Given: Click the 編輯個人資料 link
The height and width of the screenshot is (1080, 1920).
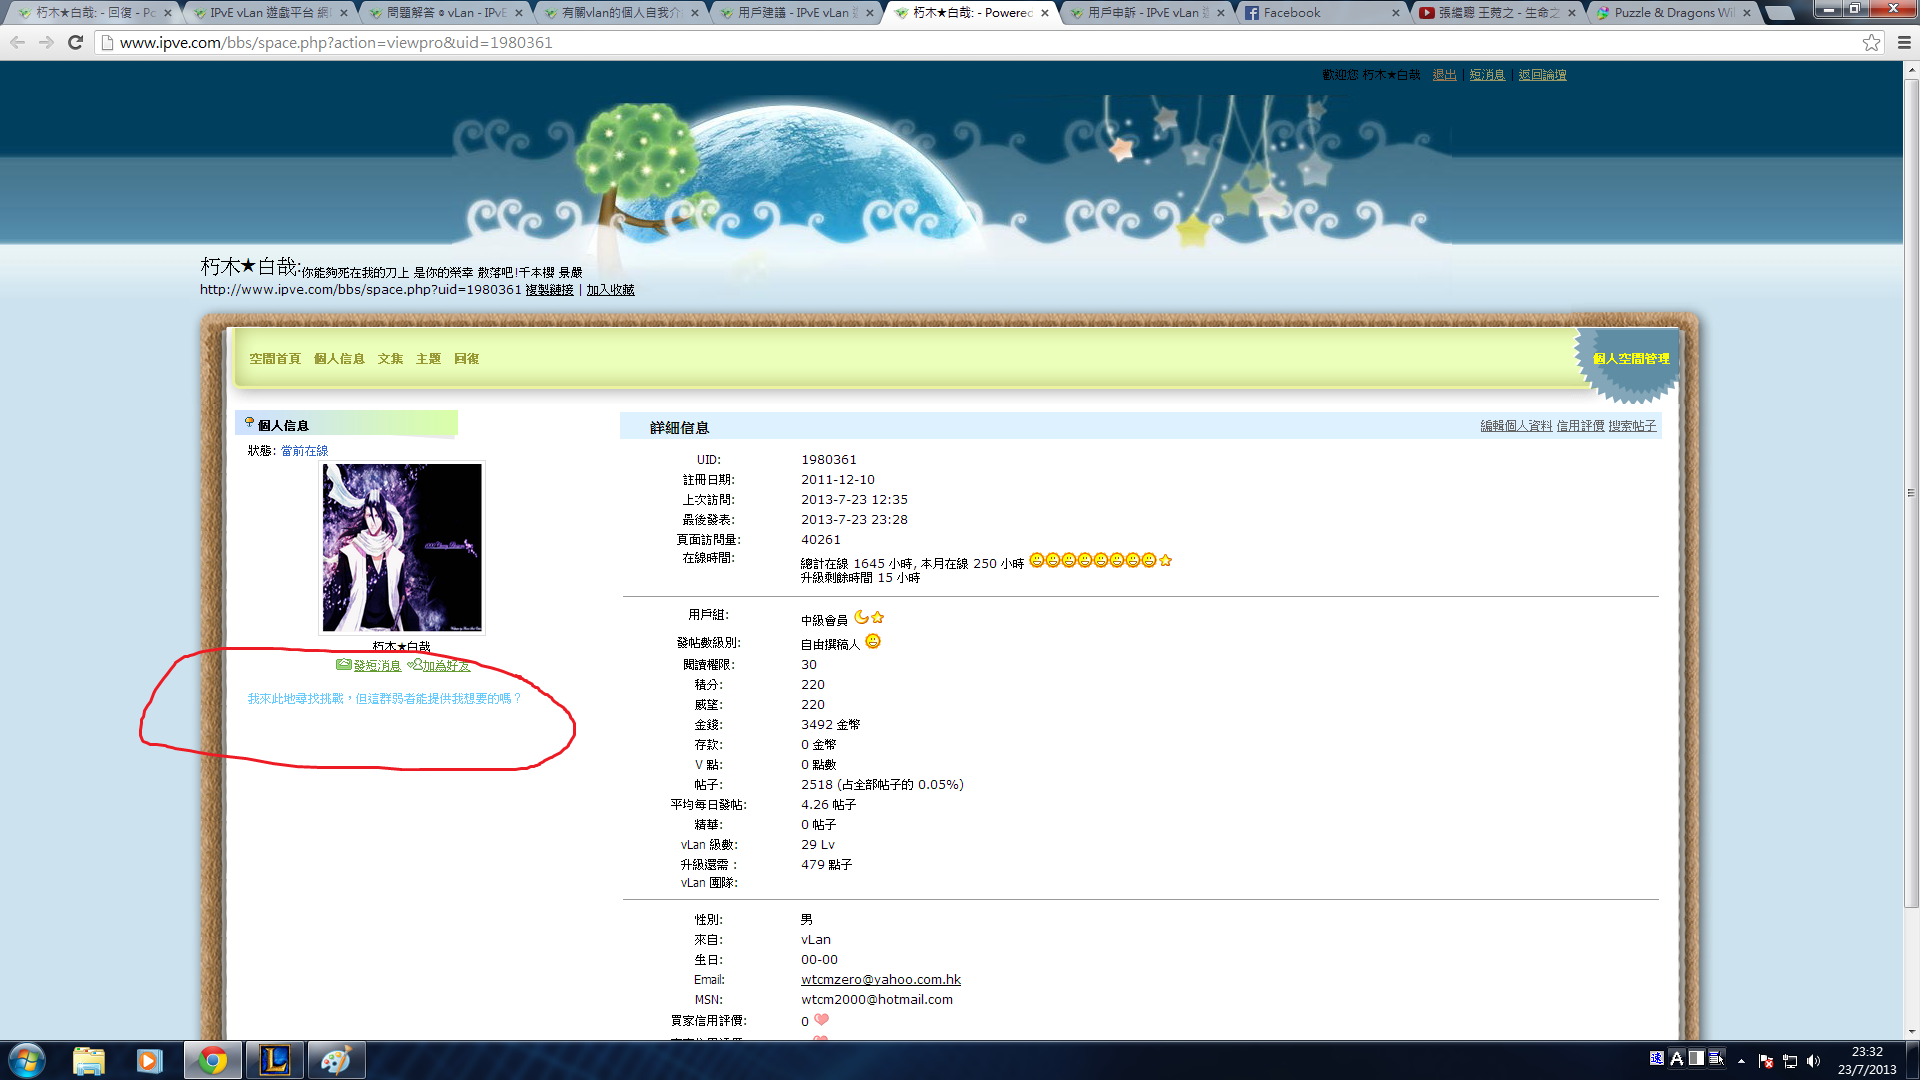Looking at the screenshot, I should pyautogui.click(x=1516, y=426).
